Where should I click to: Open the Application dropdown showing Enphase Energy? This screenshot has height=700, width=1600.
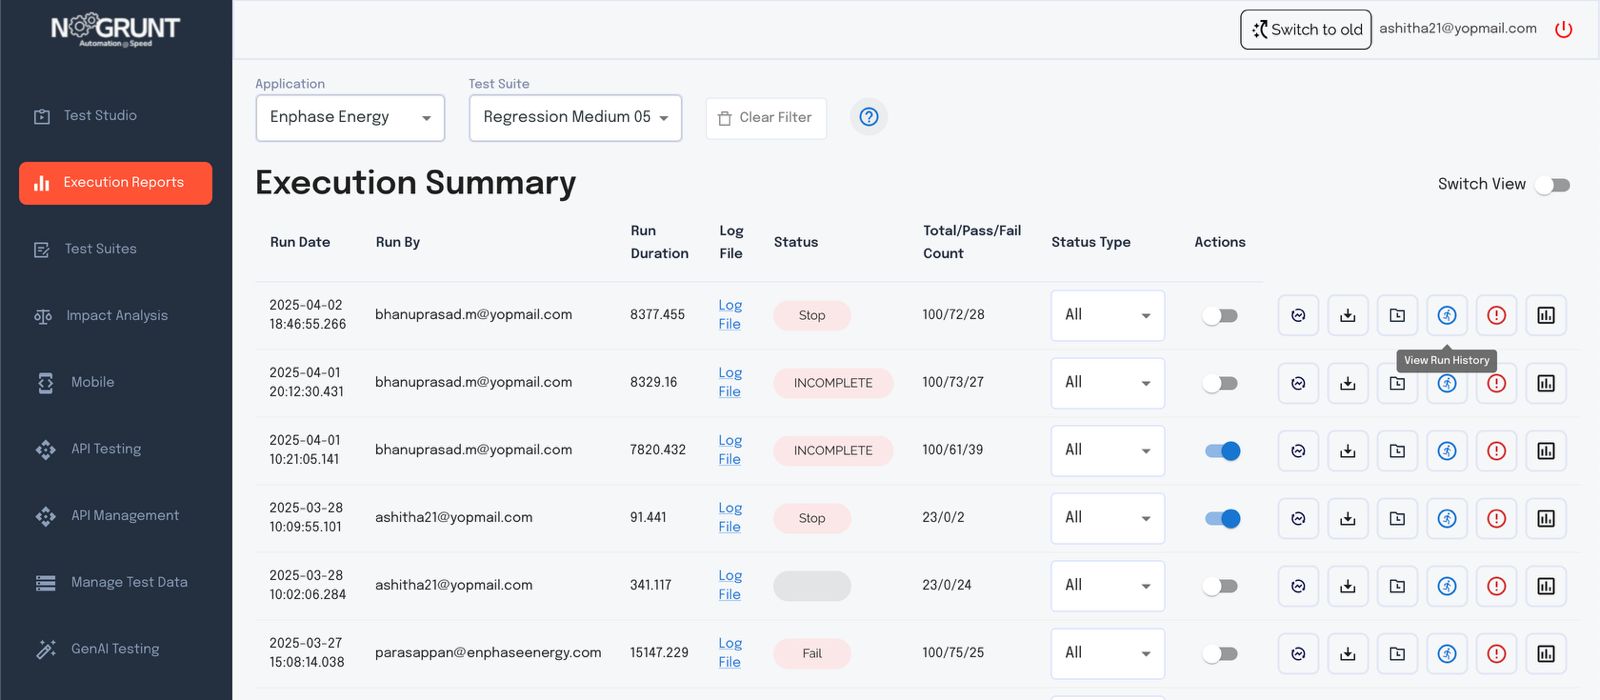[x=350, y=118]
